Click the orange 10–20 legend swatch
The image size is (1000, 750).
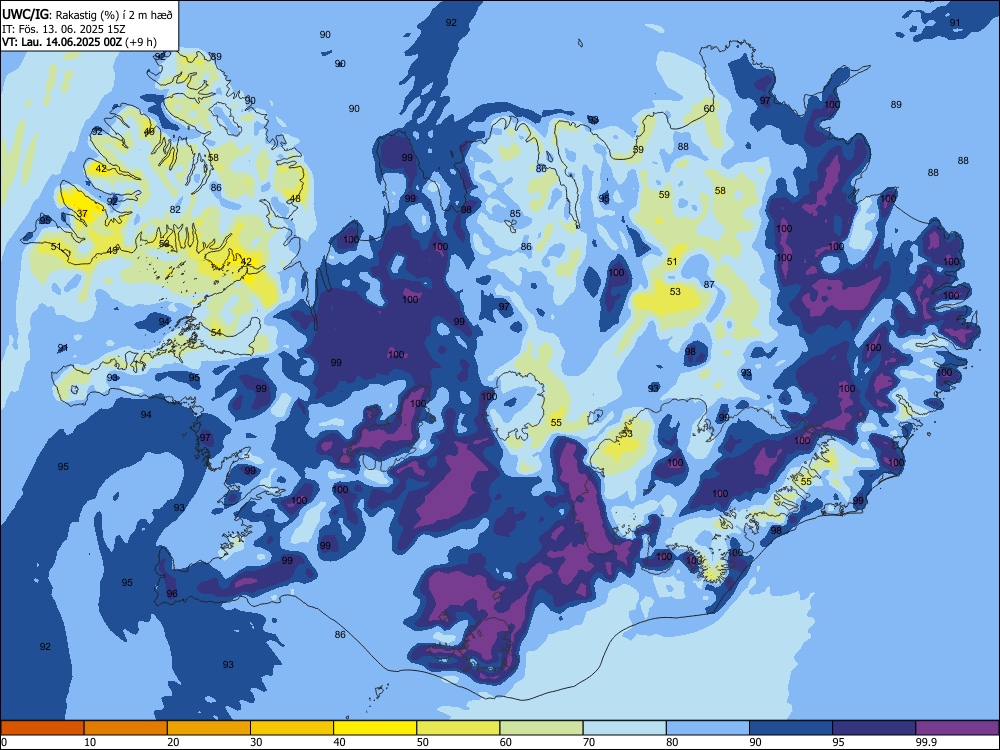pos(126,727)
